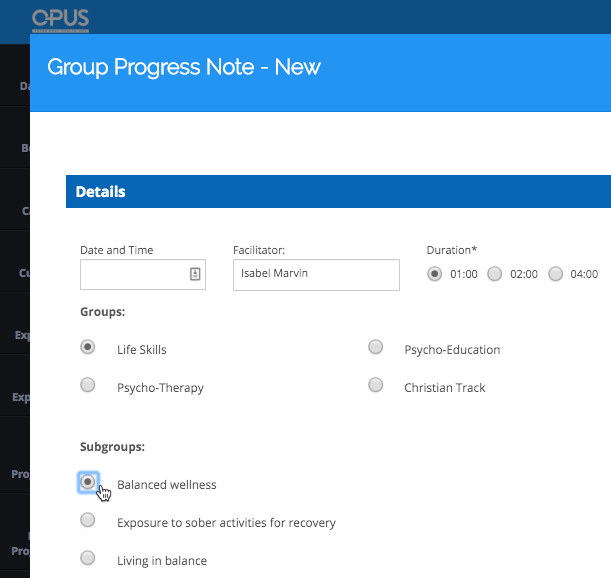Click the OPUS logo in the header
The width and height of the screenshot is (611, 578).
click(60, 18)
